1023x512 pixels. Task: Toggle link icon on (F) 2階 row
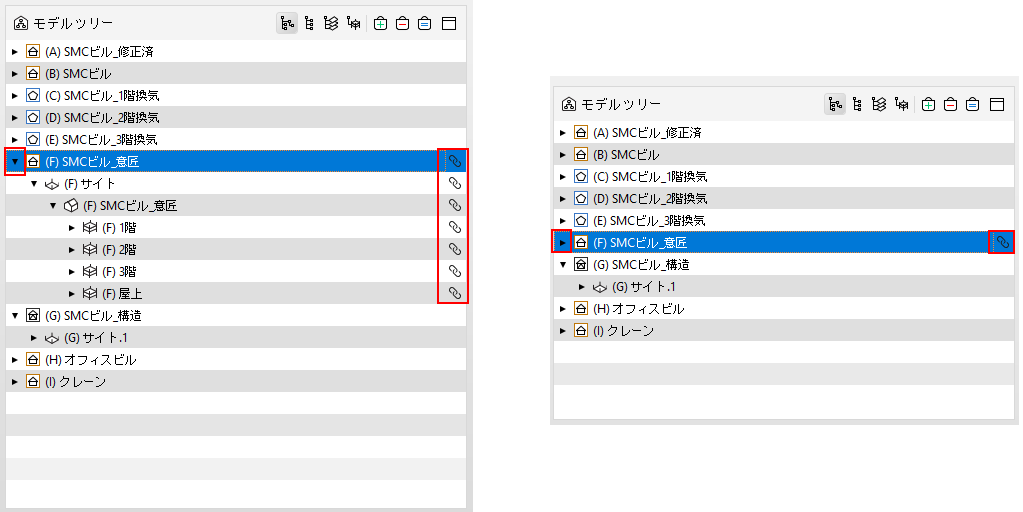point(455,249)
